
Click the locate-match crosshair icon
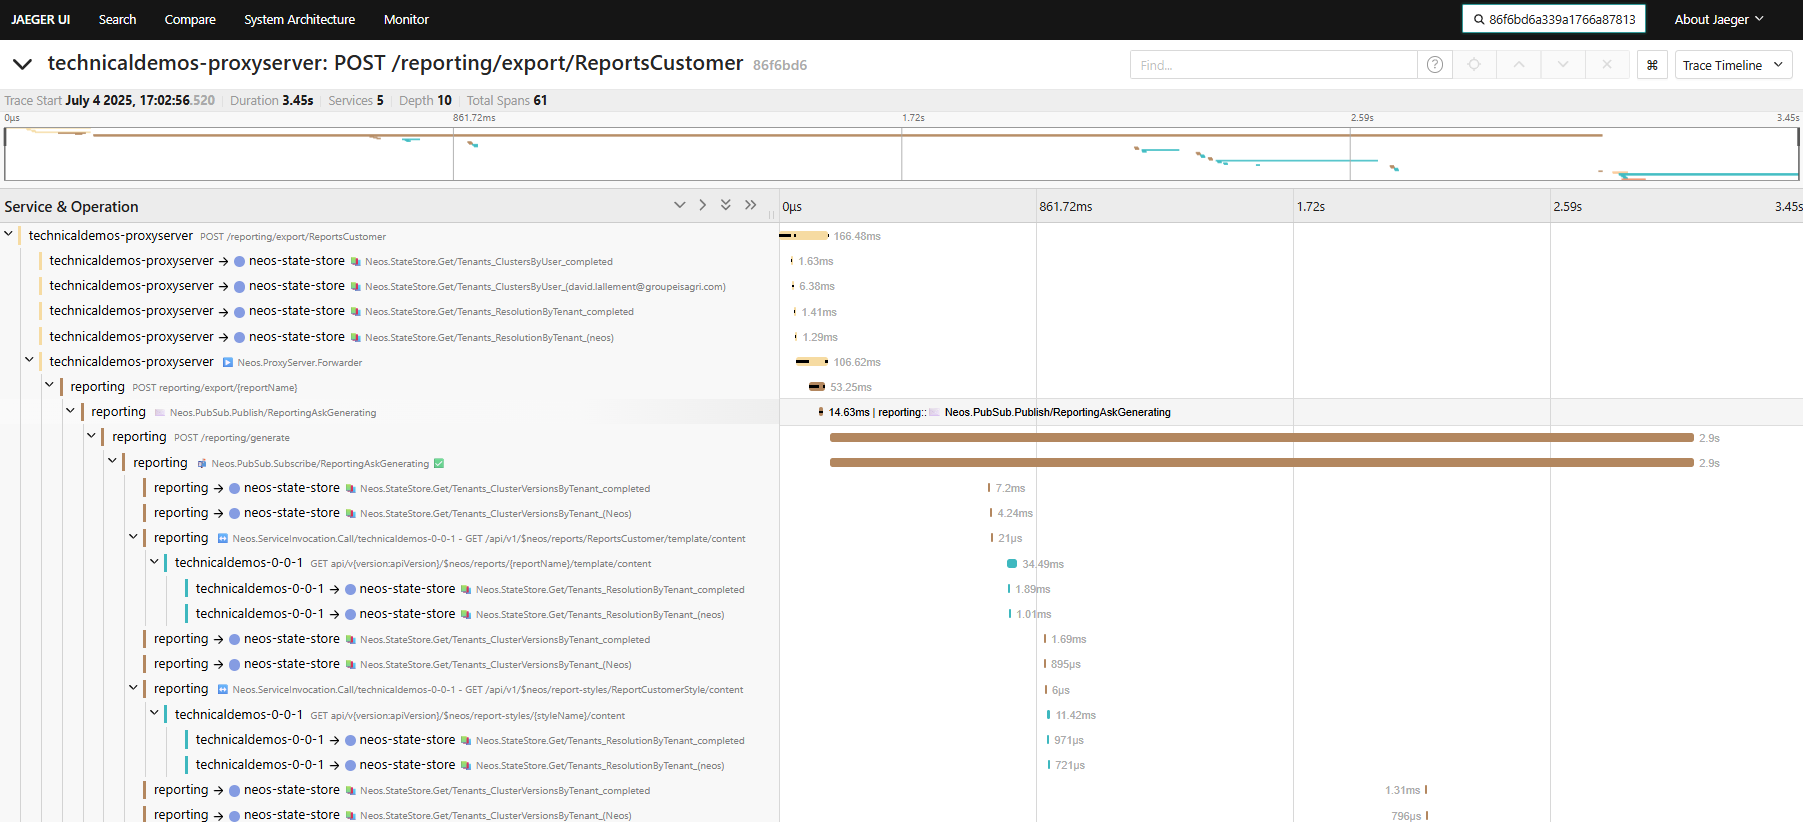[x=1474, y=65]
